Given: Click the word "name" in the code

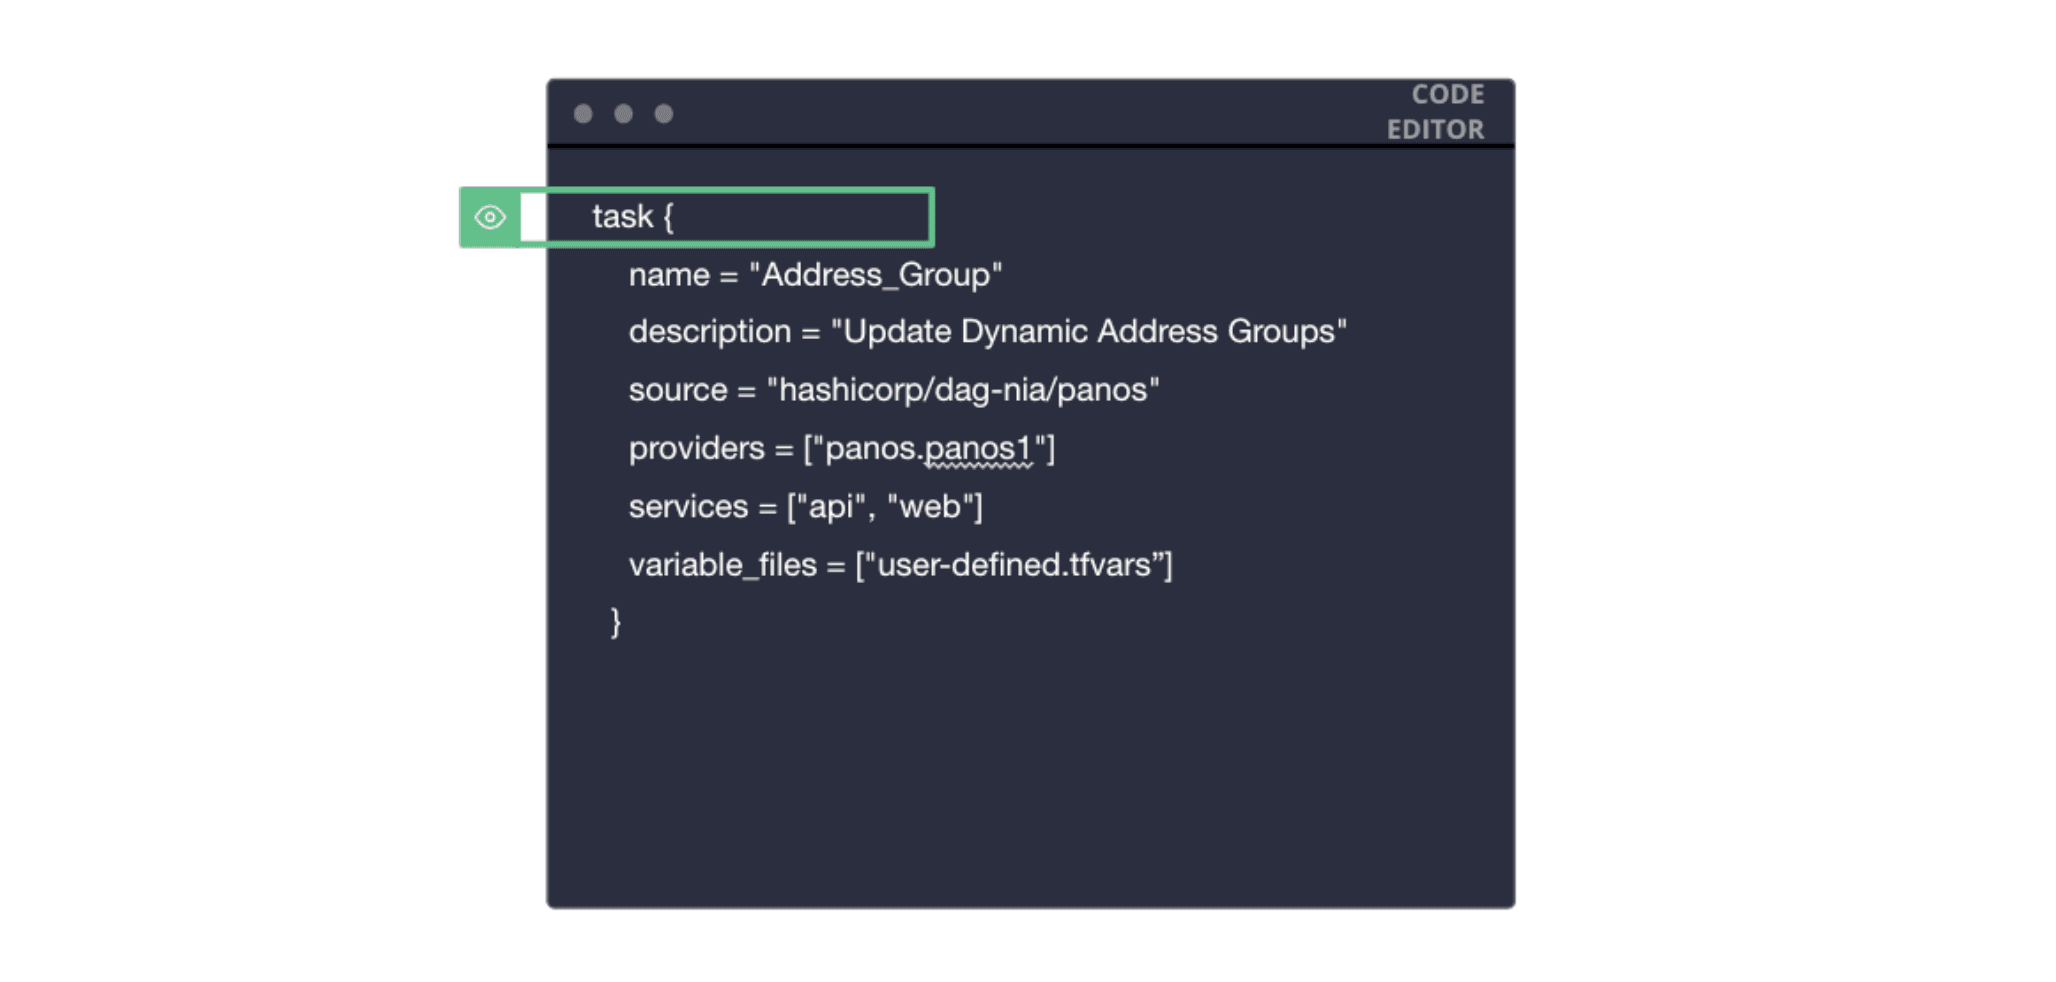Looking at the screenshot, I should (x=669, y=275).
